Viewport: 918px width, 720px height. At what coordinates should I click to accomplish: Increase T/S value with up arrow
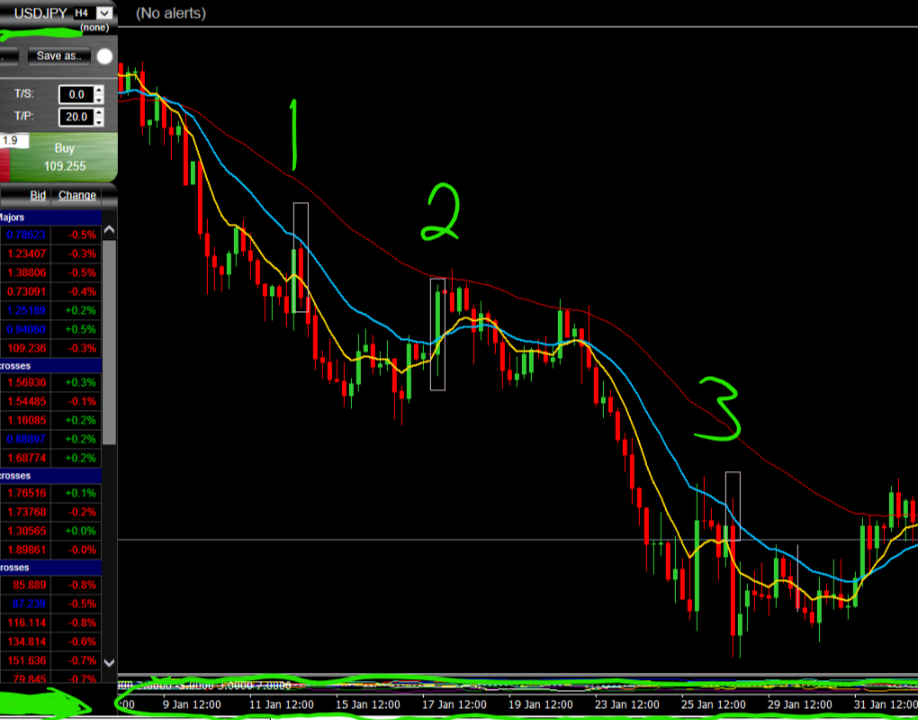click(x=98, y=90)
